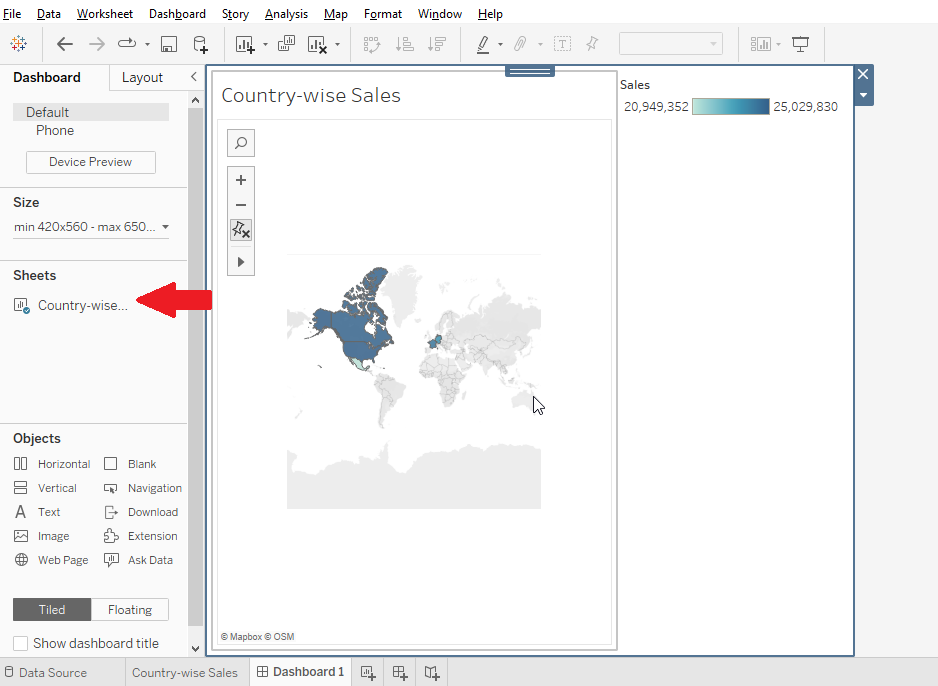This screenshot has width=938, height=686.
Task: Open the Analysis menu
Action: [x=287, y=14]
